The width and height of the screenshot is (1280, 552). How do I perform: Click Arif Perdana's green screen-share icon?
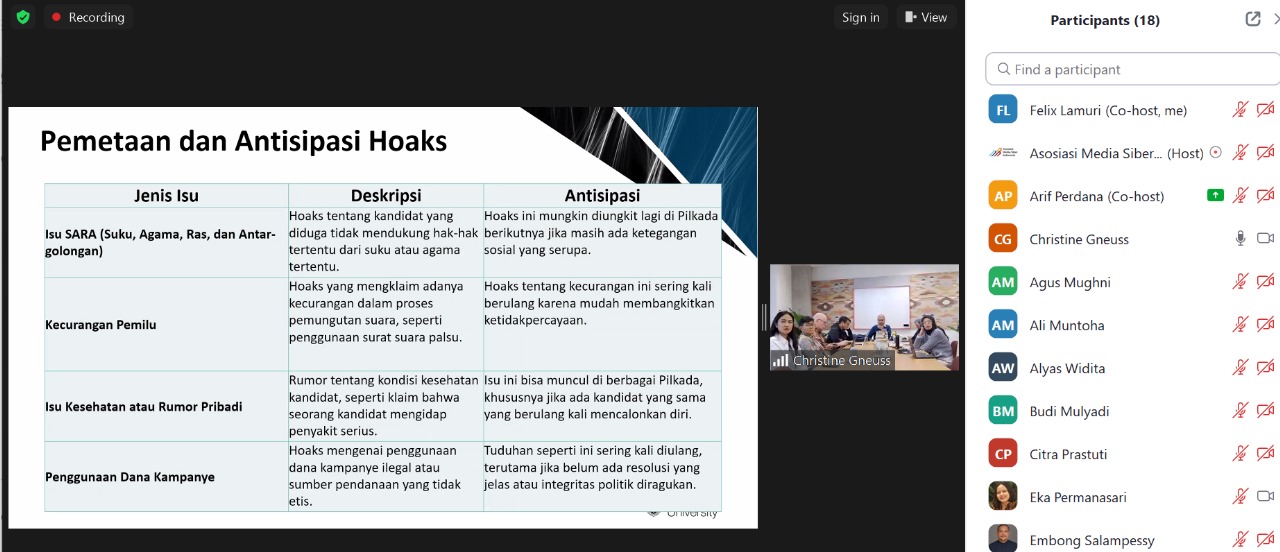1215,196
